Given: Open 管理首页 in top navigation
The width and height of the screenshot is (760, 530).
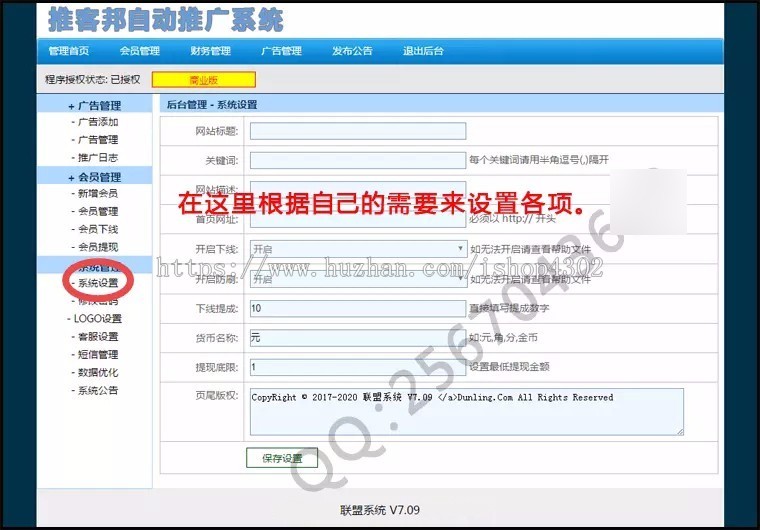Looking at the screenshot, I should [x=69, y=51].
